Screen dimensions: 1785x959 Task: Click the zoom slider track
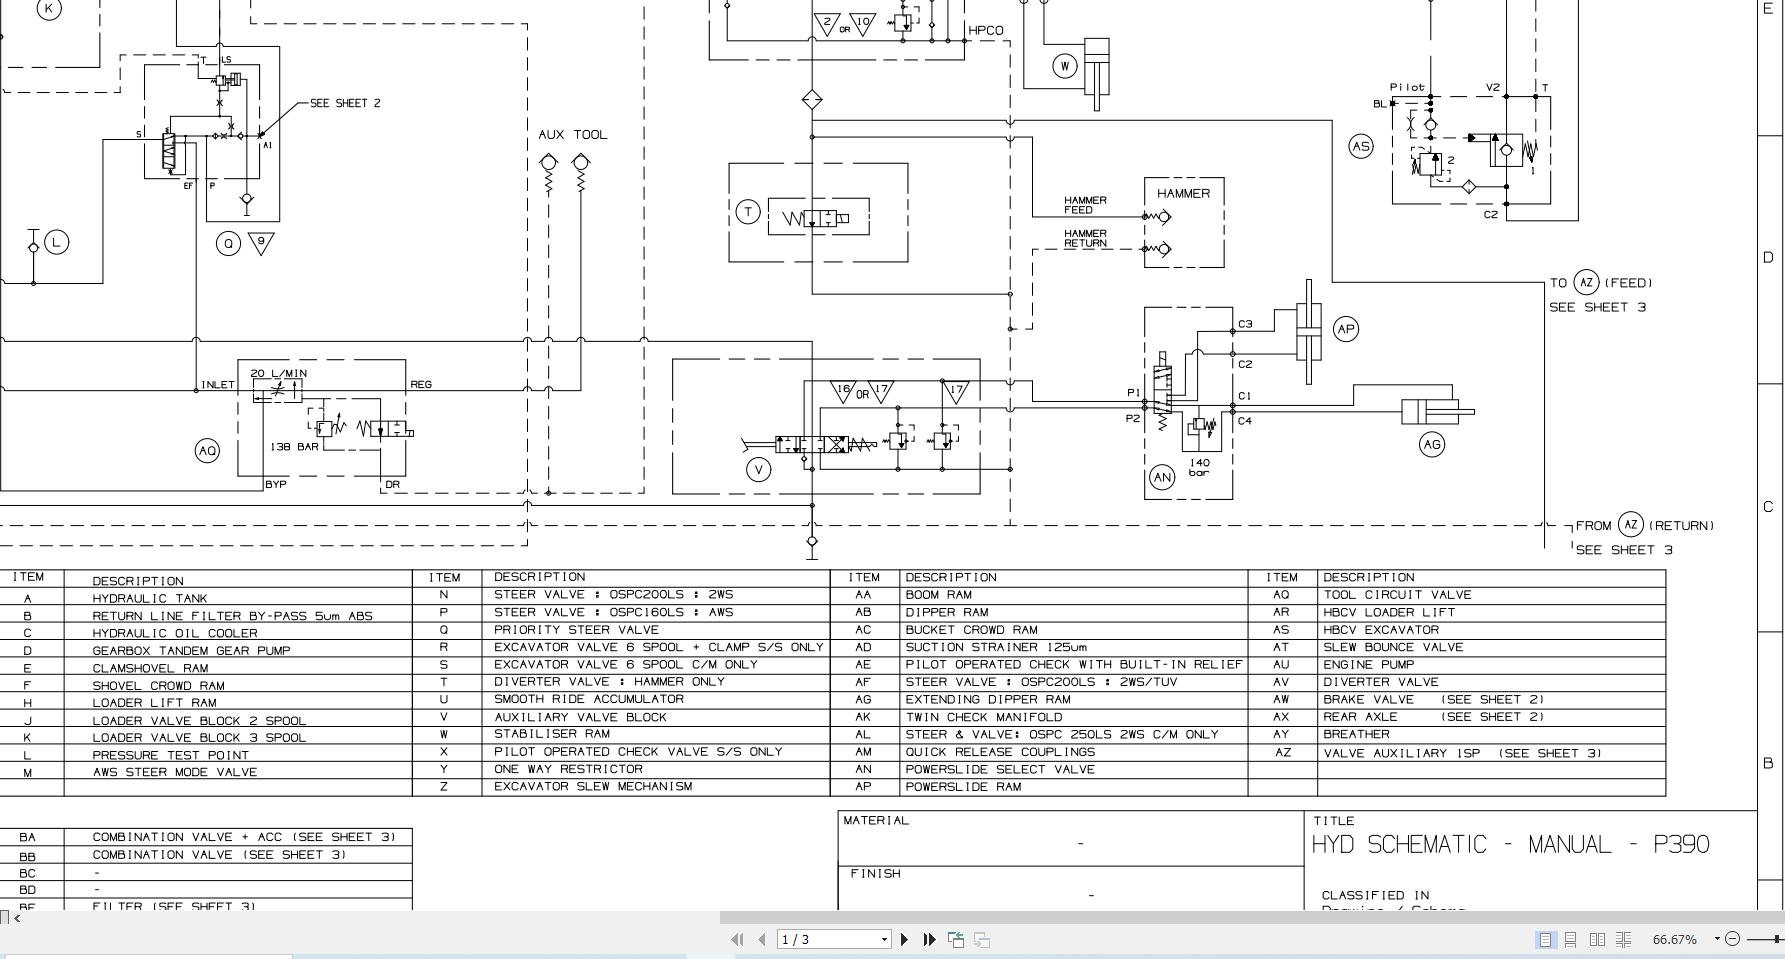1764,939
